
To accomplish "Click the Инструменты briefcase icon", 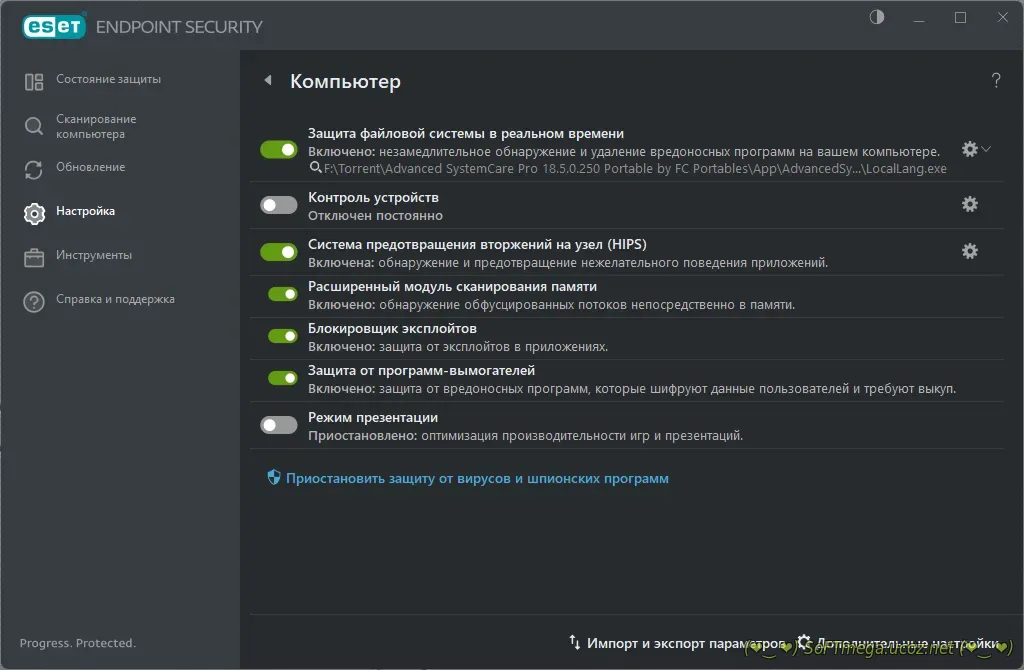I will click(34, 257).
